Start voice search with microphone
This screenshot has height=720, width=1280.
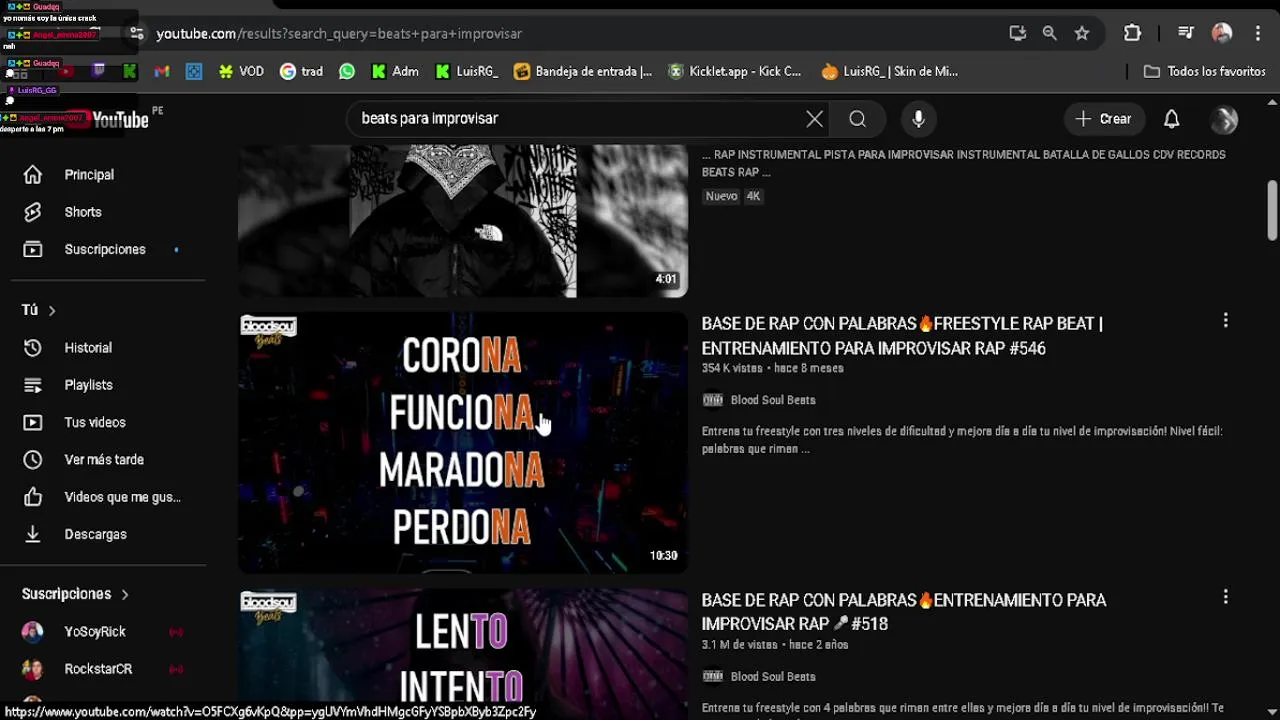[x=918, y=119]
